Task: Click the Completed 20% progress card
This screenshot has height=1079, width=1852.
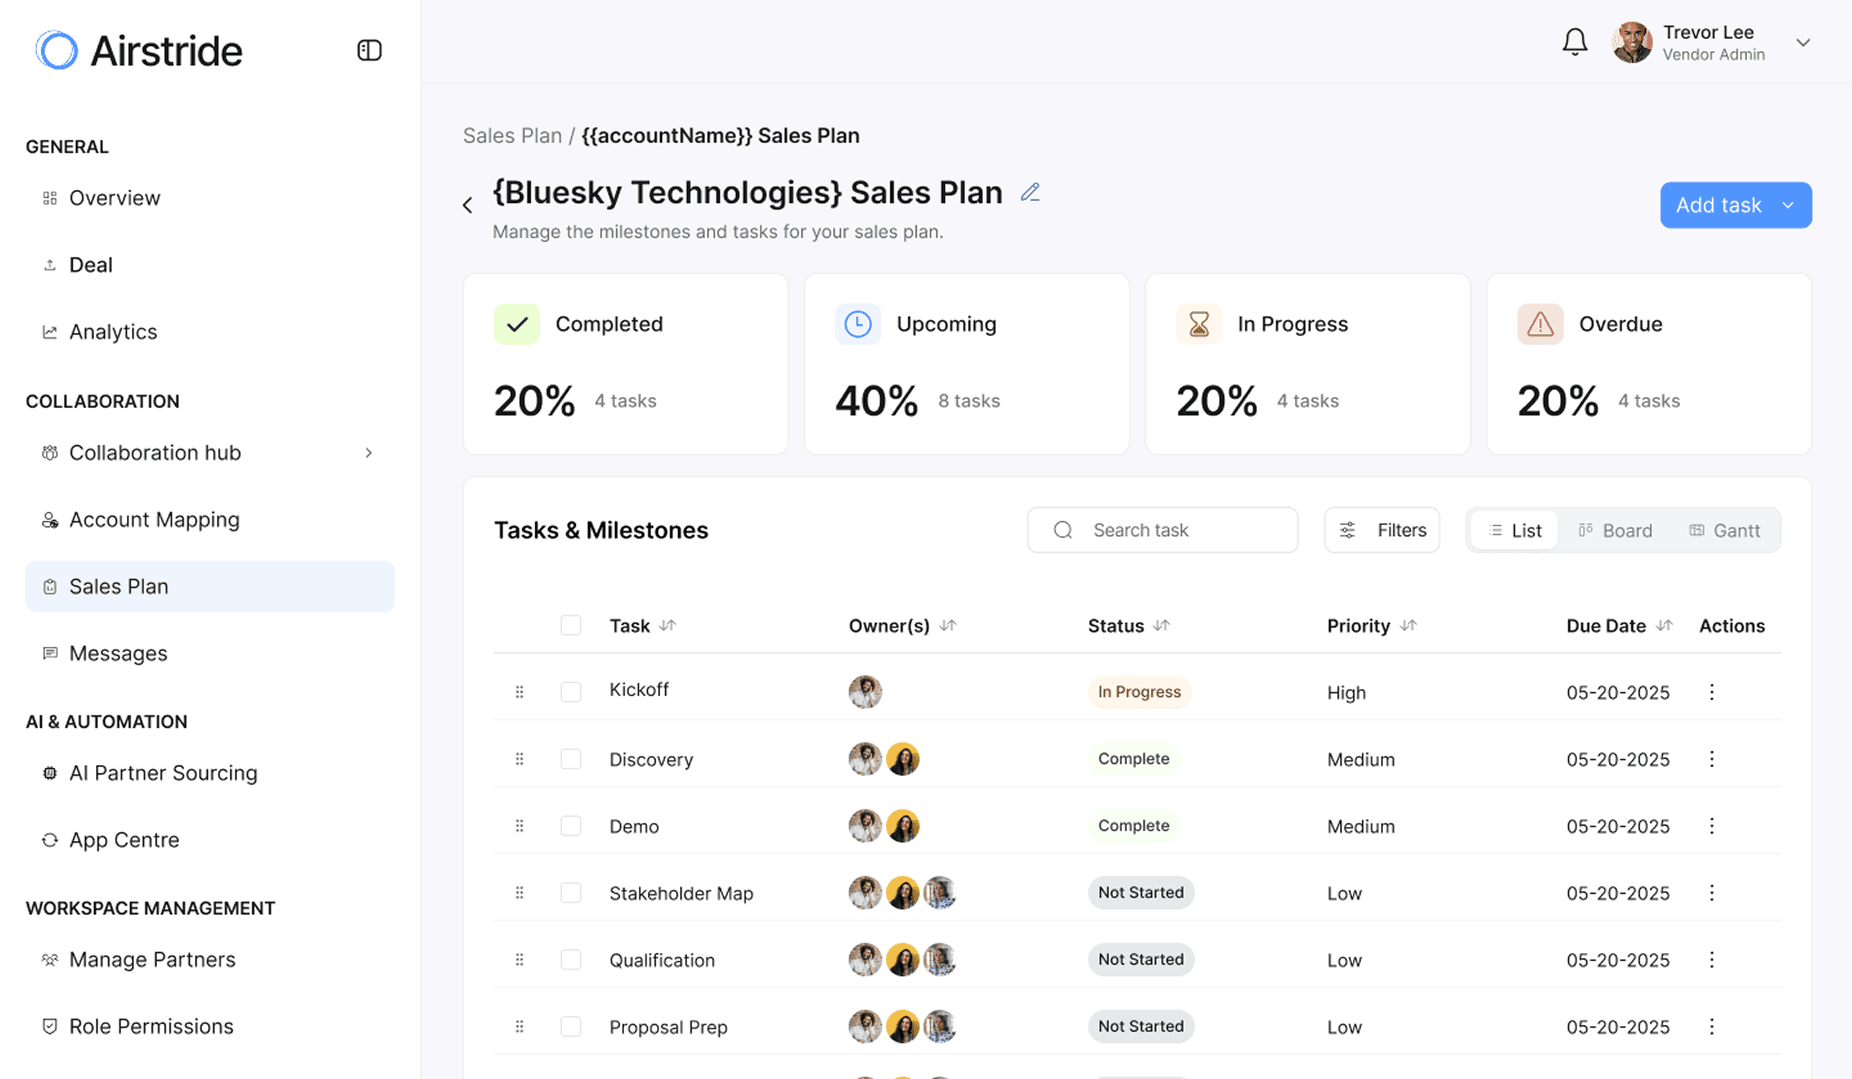Action: click(x=625, y=363)
